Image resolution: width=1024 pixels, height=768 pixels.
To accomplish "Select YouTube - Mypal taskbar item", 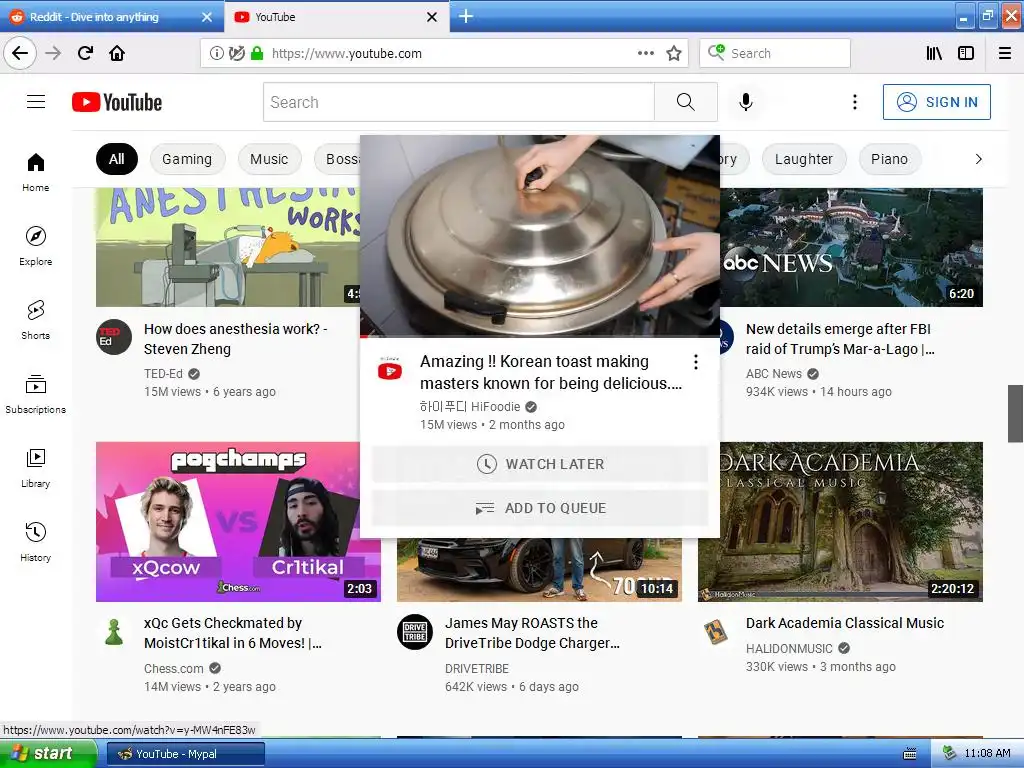I will pyautogui.click(x=186, y=754).
